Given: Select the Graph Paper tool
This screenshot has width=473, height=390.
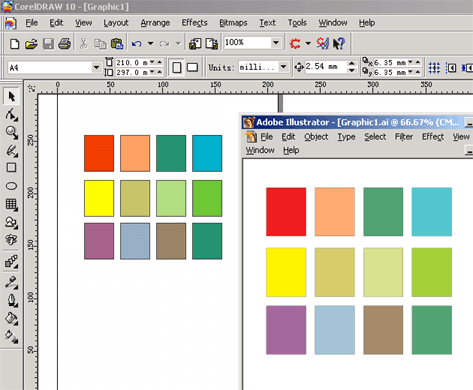Looking at the screenshot, I should pyautogui.click(x=11, y=204).
